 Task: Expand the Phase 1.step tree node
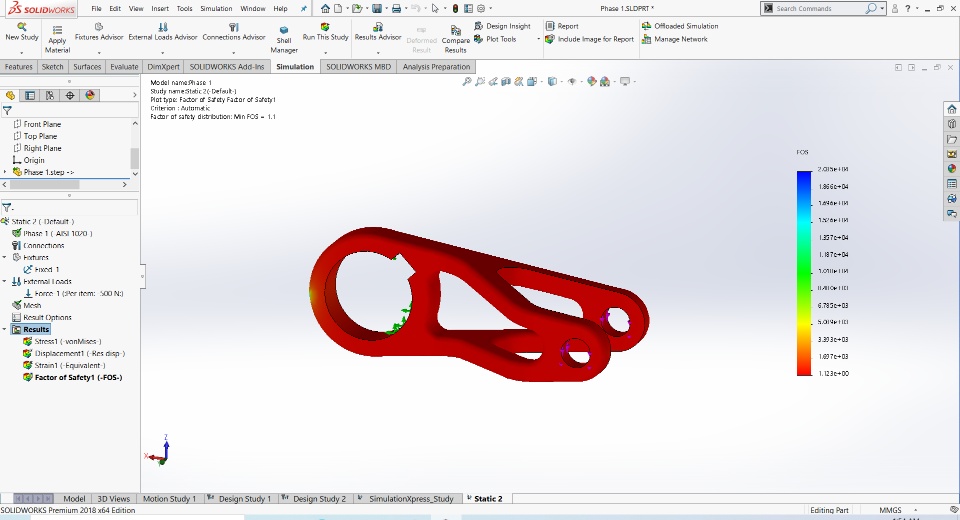pyautogui.click(x=5, y=172)
